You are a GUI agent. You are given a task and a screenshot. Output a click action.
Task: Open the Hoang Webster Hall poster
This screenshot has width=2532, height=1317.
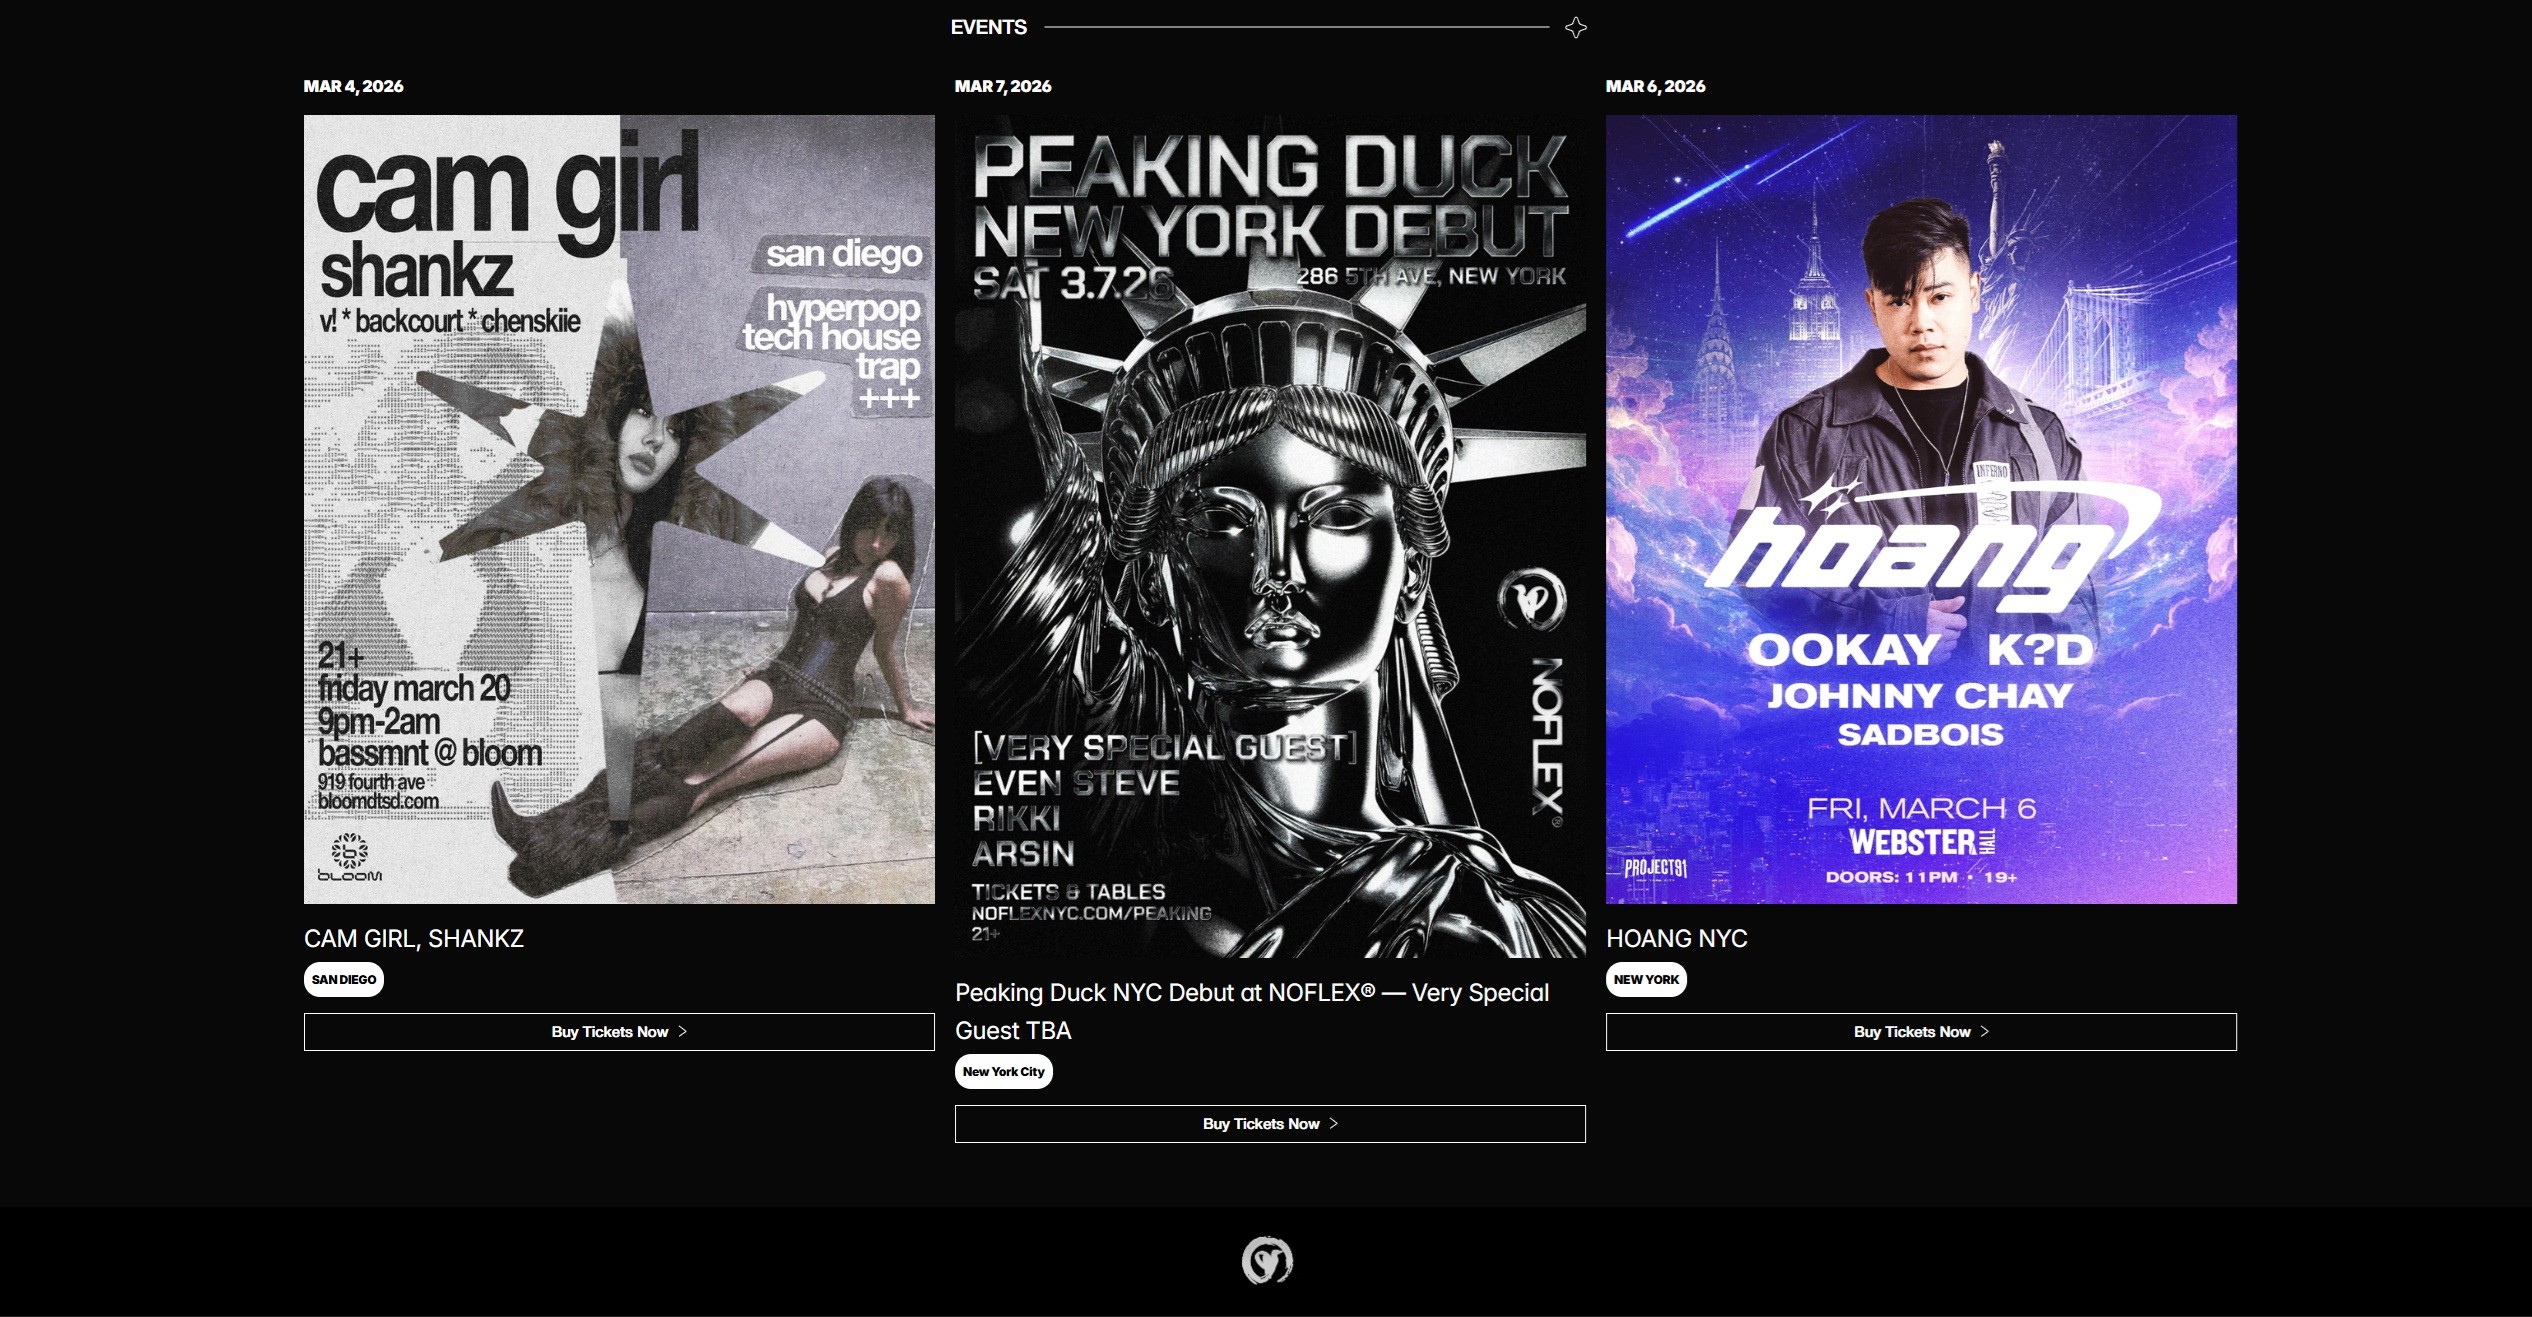(1921, 509)
